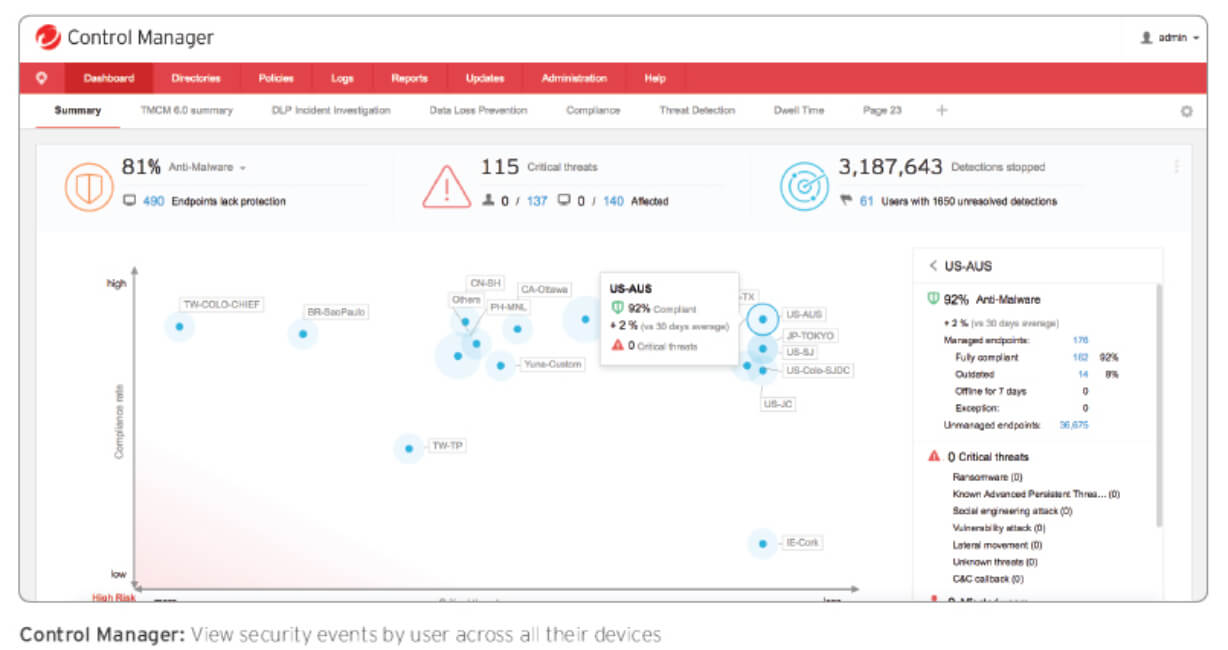Expand the Anti-Malware dropdown arrow

tap(243, 168)
